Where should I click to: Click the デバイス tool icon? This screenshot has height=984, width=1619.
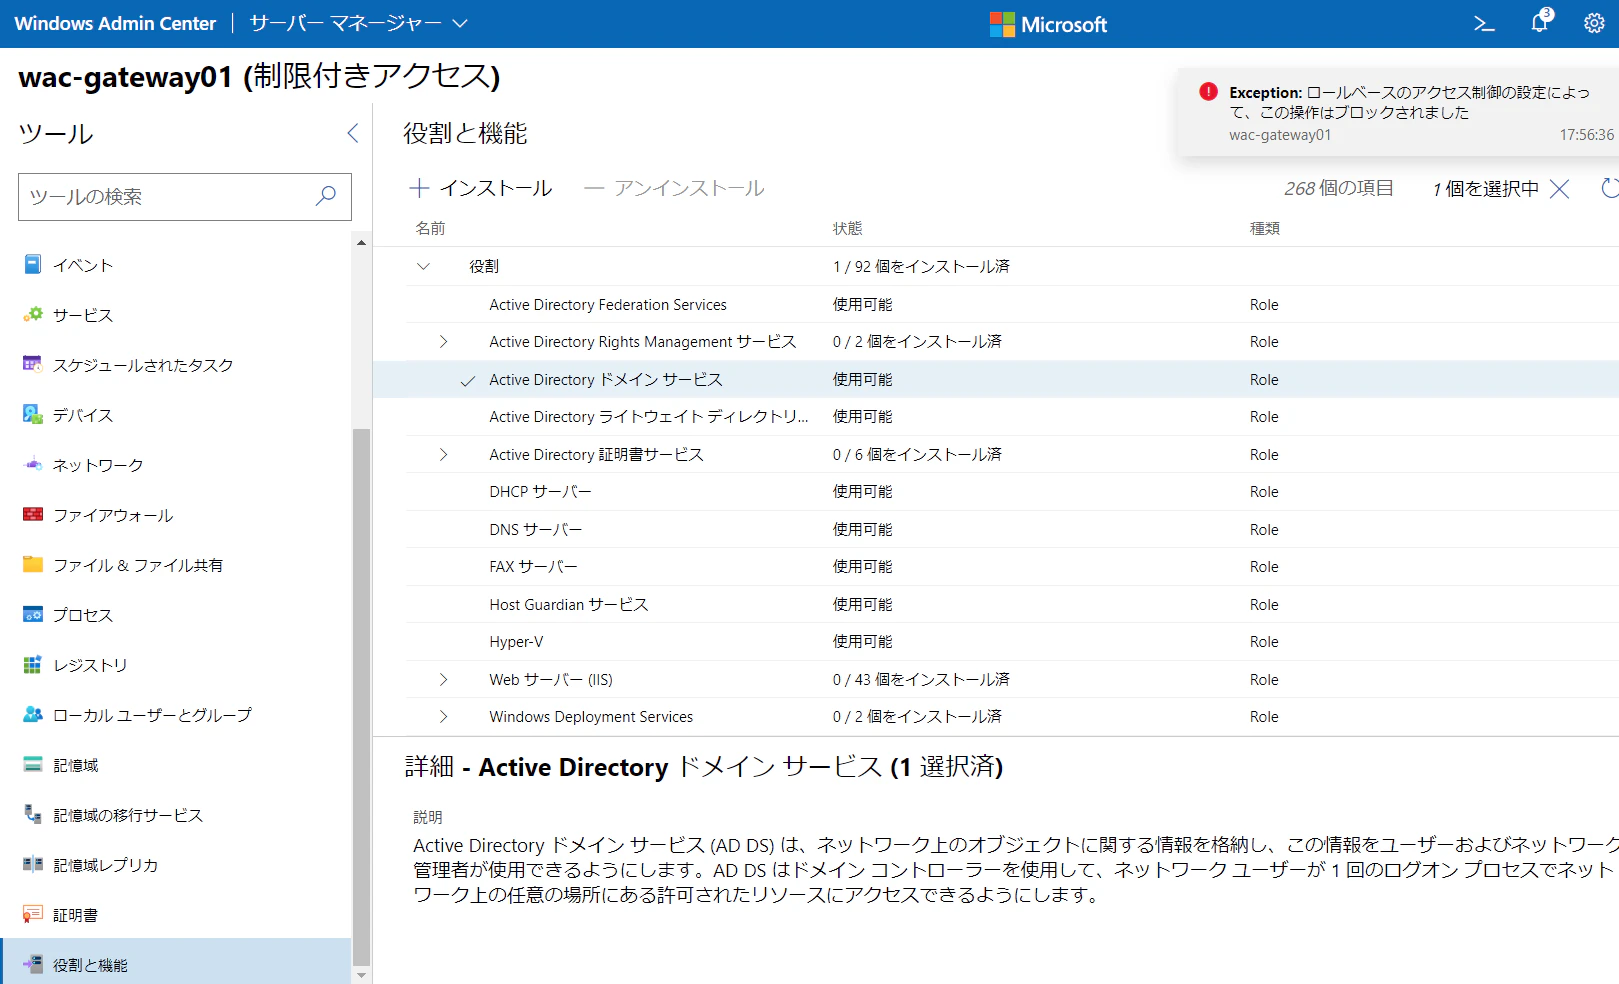[x=33, y=414]
